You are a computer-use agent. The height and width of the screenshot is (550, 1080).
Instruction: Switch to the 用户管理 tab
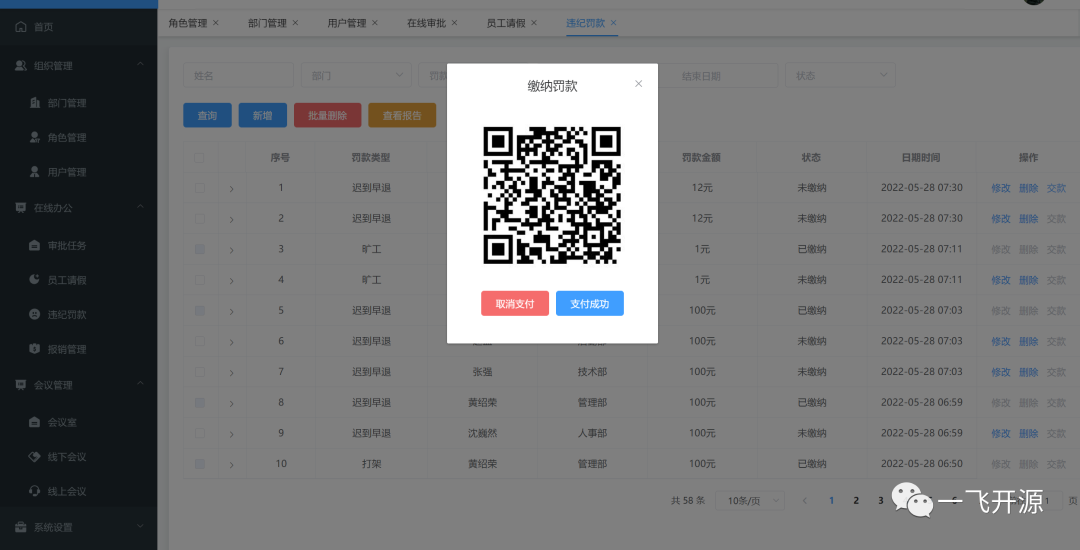[x=346, y=23]
